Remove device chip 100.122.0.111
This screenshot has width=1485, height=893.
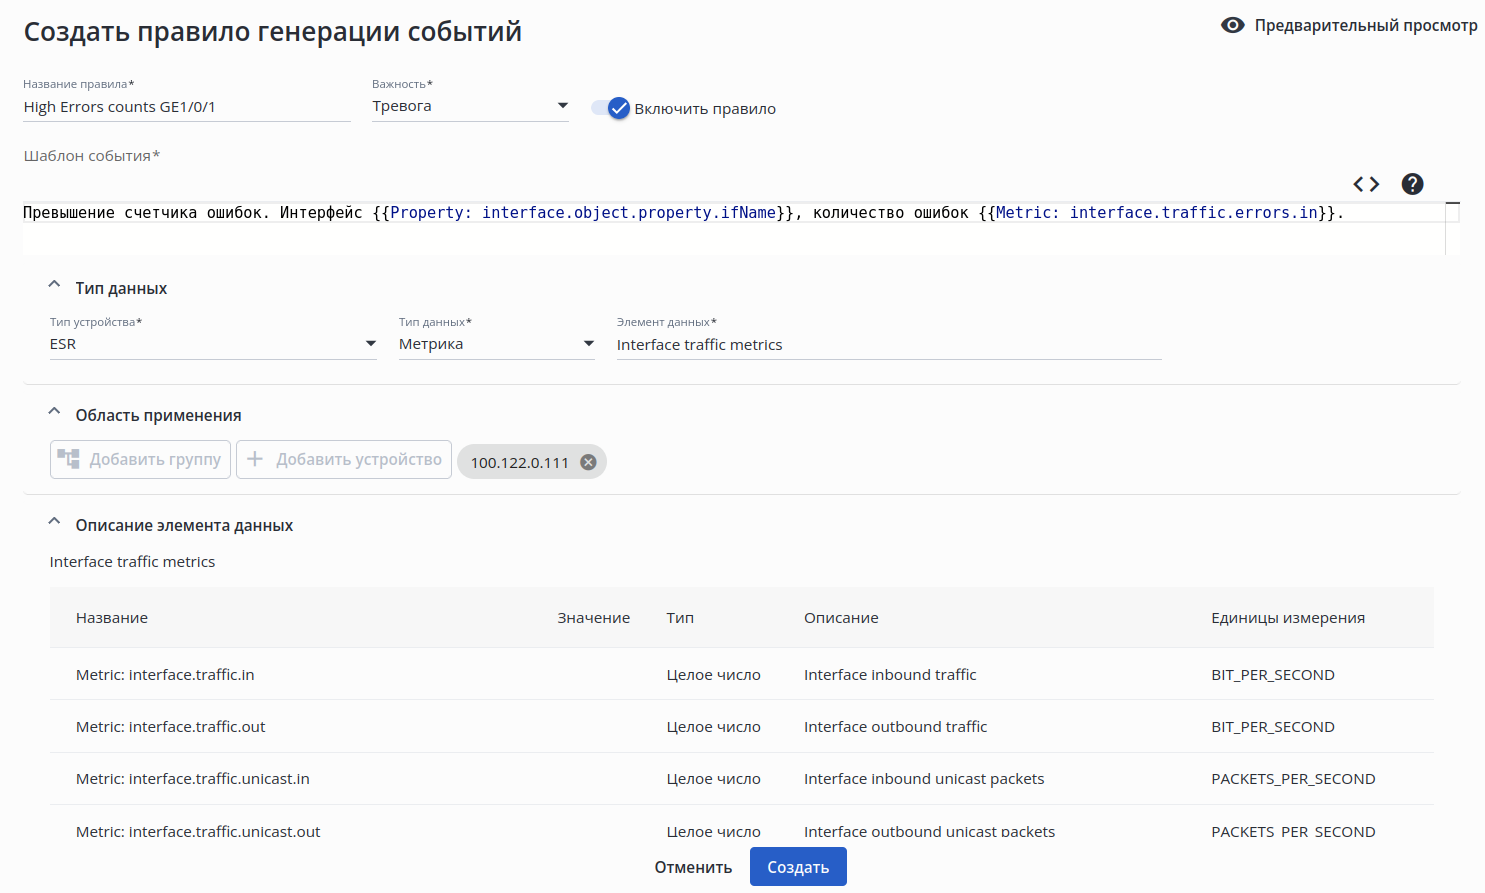588,462
